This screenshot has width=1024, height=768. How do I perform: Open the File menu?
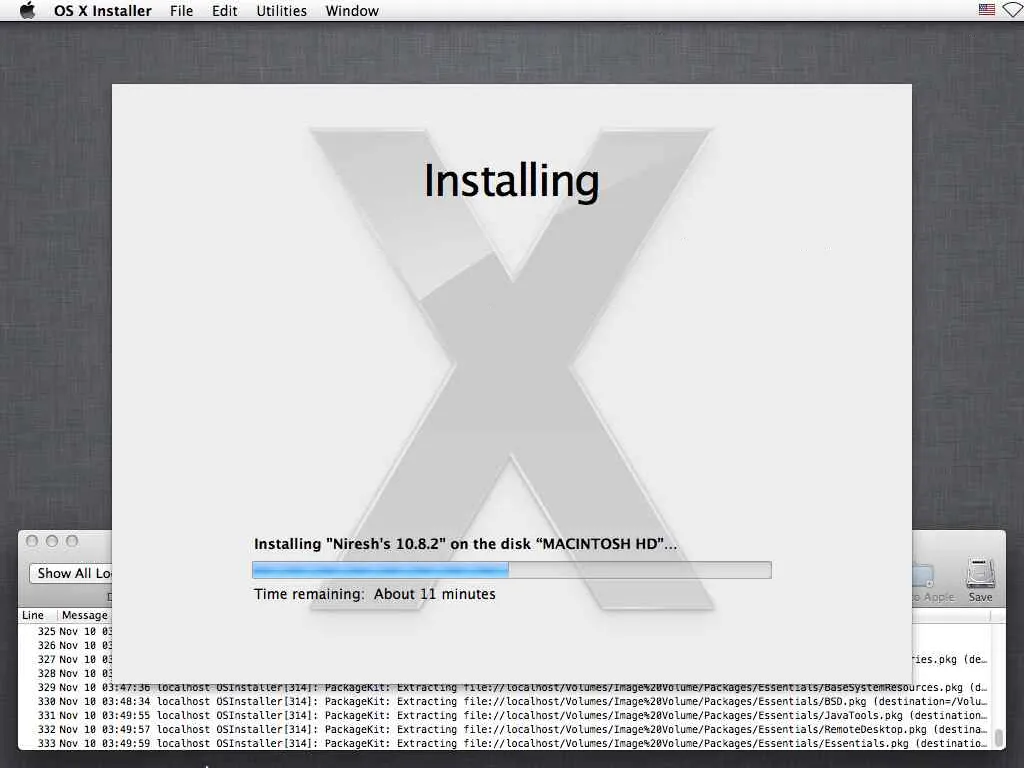(x=182, y=11)
